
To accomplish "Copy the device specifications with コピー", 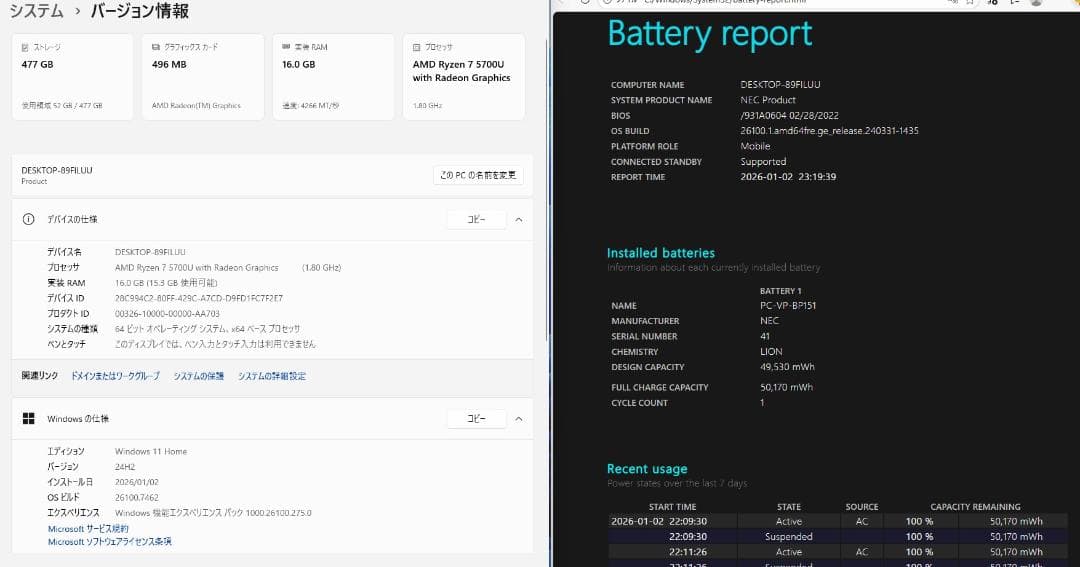I will tap(476, 219).
